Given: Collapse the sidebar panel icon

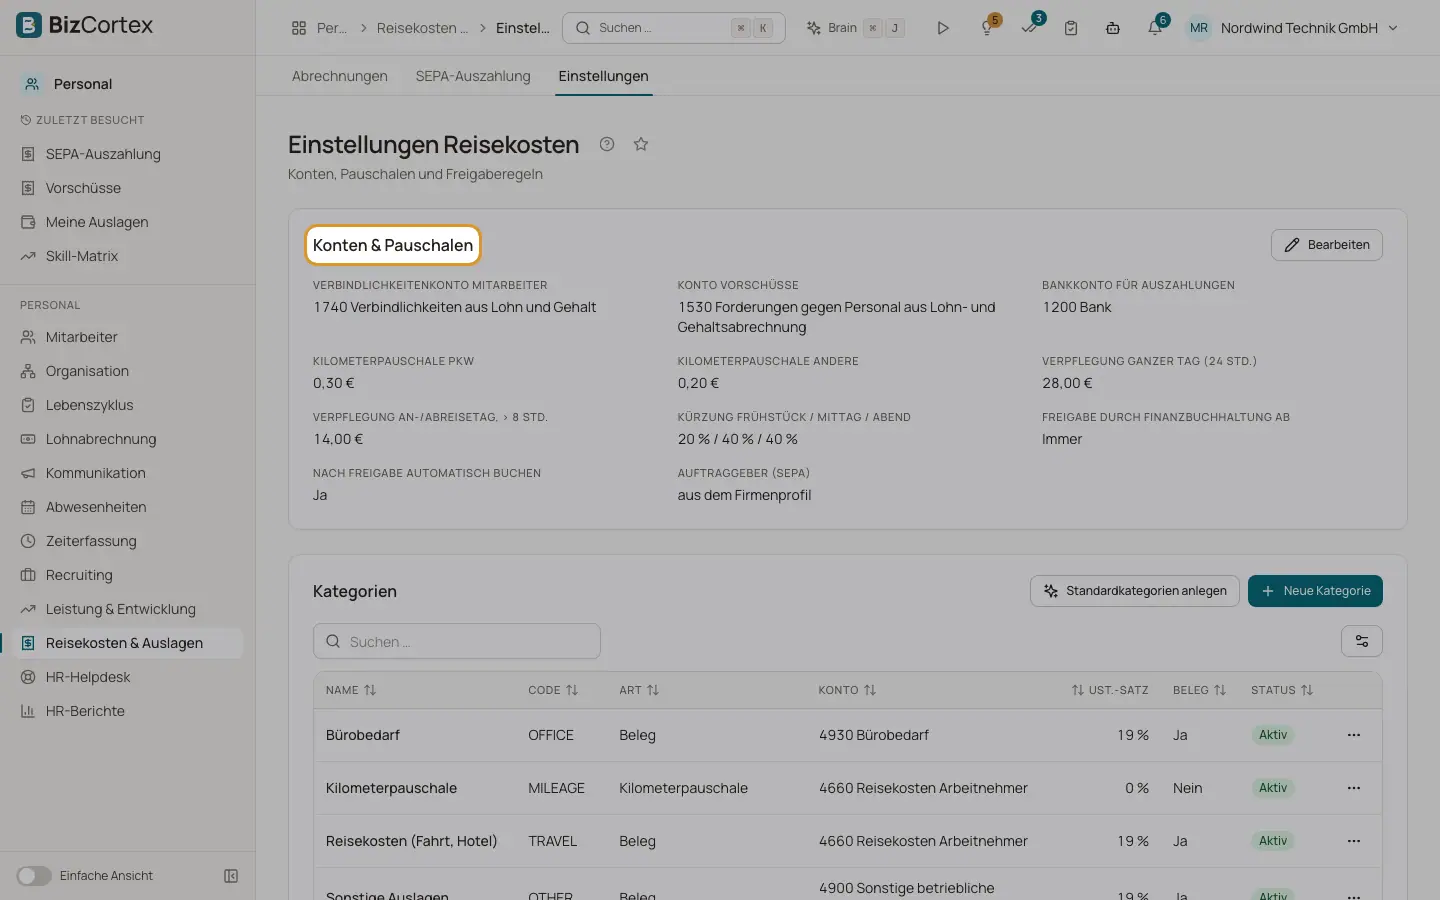Looking at the screenshot, I should [x=231, y=876].
